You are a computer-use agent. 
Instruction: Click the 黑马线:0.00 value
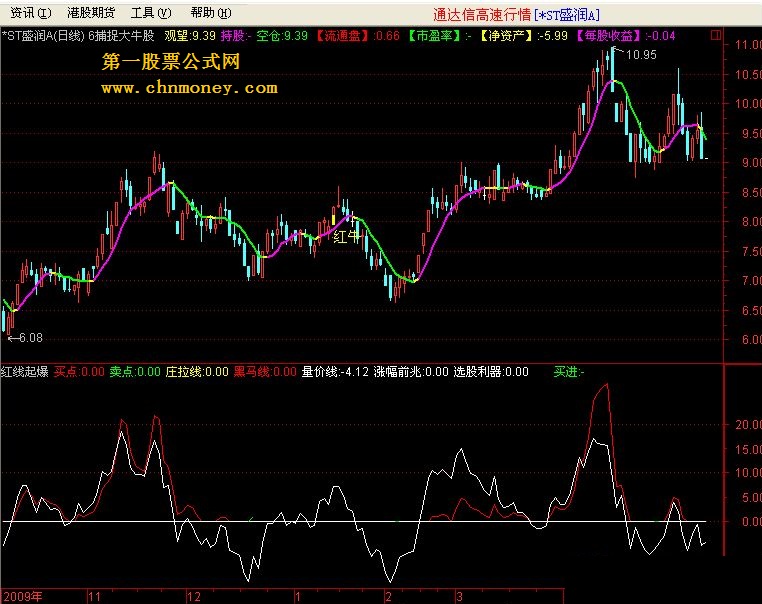click(x=265, y=372)
